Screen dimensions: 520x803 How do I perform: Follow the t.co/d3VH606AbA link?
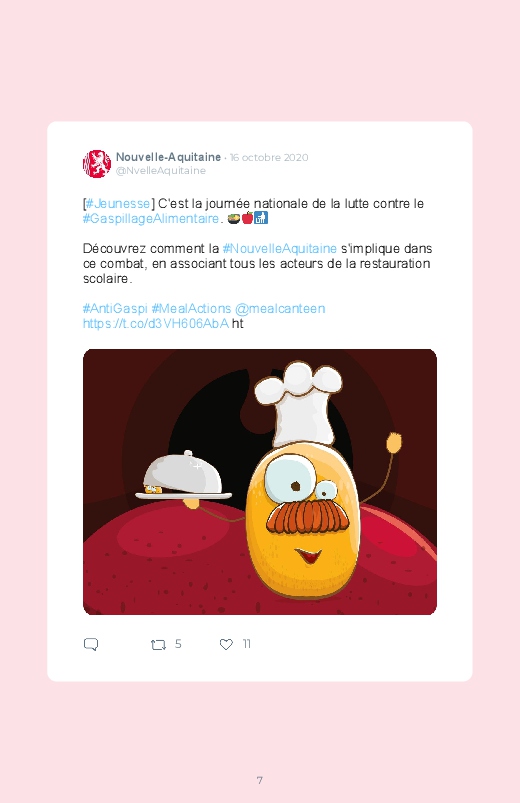(x=156, y=324)
